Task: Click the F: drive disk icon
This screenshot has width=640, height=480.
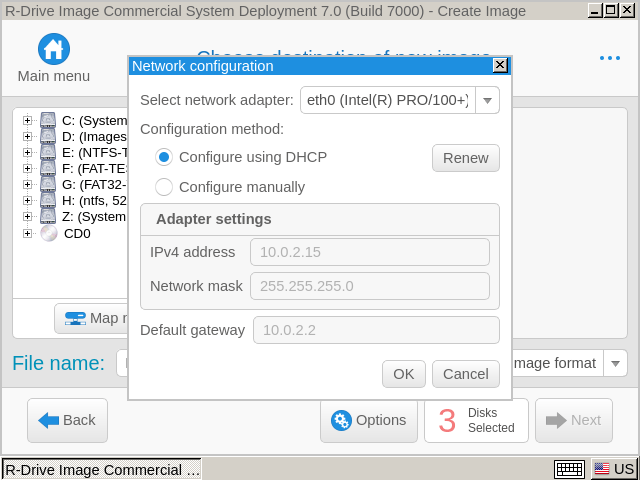Action: [48, 168]
